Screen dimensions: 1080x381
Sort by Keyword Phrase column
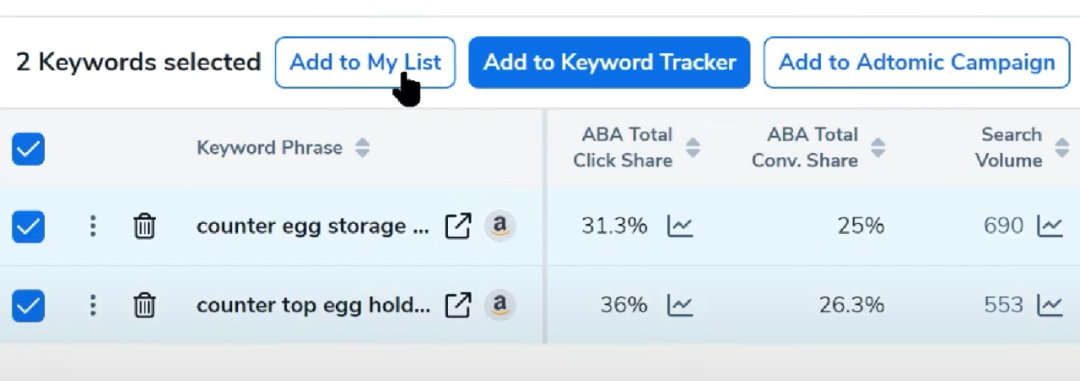pos(362,147)
